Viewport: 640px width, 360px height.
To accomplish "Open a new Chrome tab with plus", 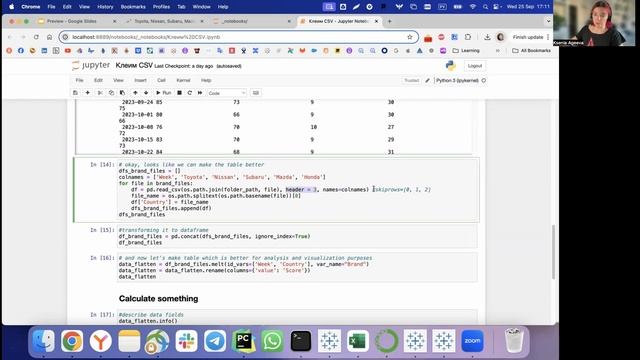I will (x=389, y=21).
